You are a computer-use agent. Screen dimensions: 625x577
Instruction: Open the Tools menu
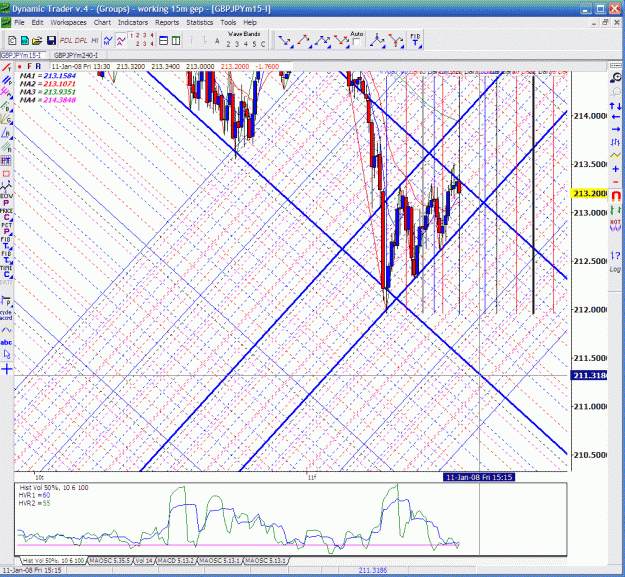[x=228, y=22]
